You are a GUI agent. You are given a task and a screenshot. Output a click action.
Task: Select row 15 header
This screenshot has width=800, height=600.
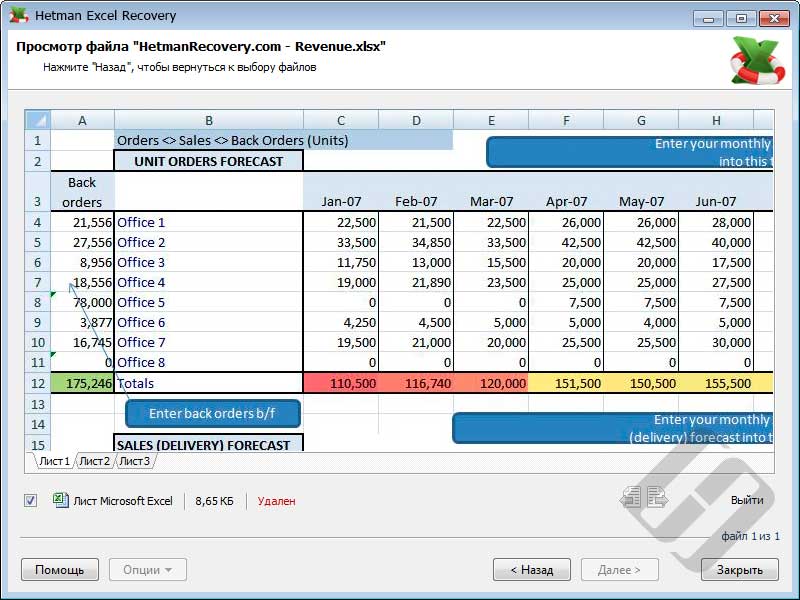[x=38, y=444]
